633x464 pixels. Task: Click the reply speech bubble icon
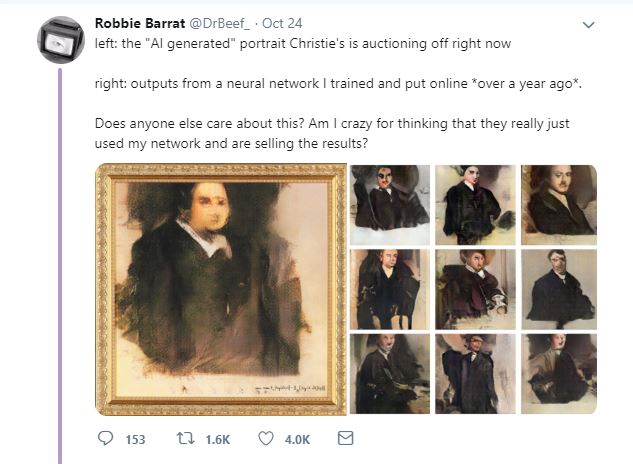point(107,438)
